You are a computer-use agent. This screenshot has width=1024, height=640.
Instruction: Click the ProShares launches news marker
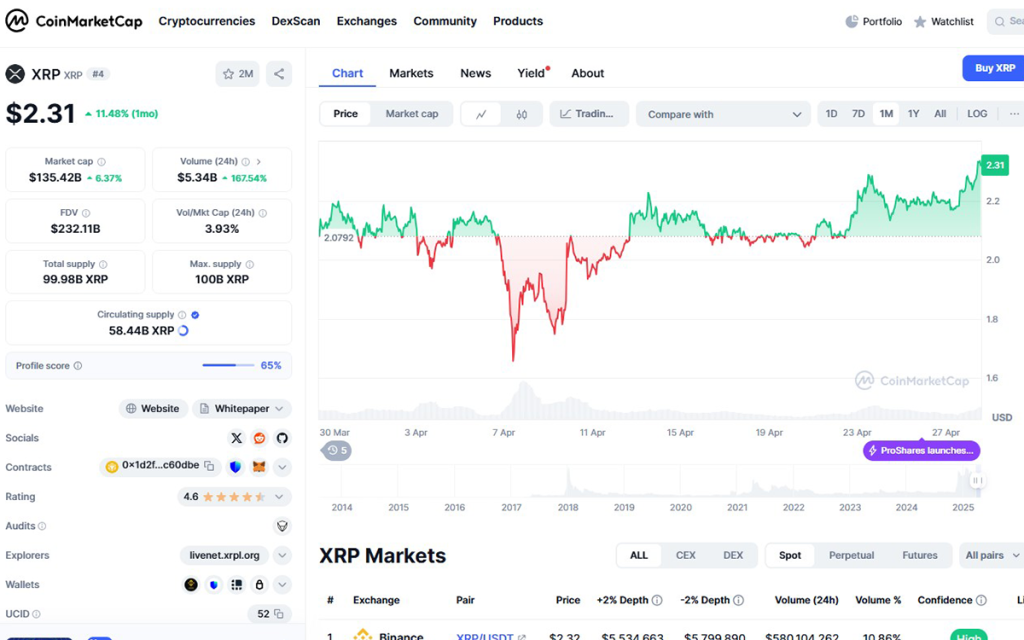(x=921, y=451)
